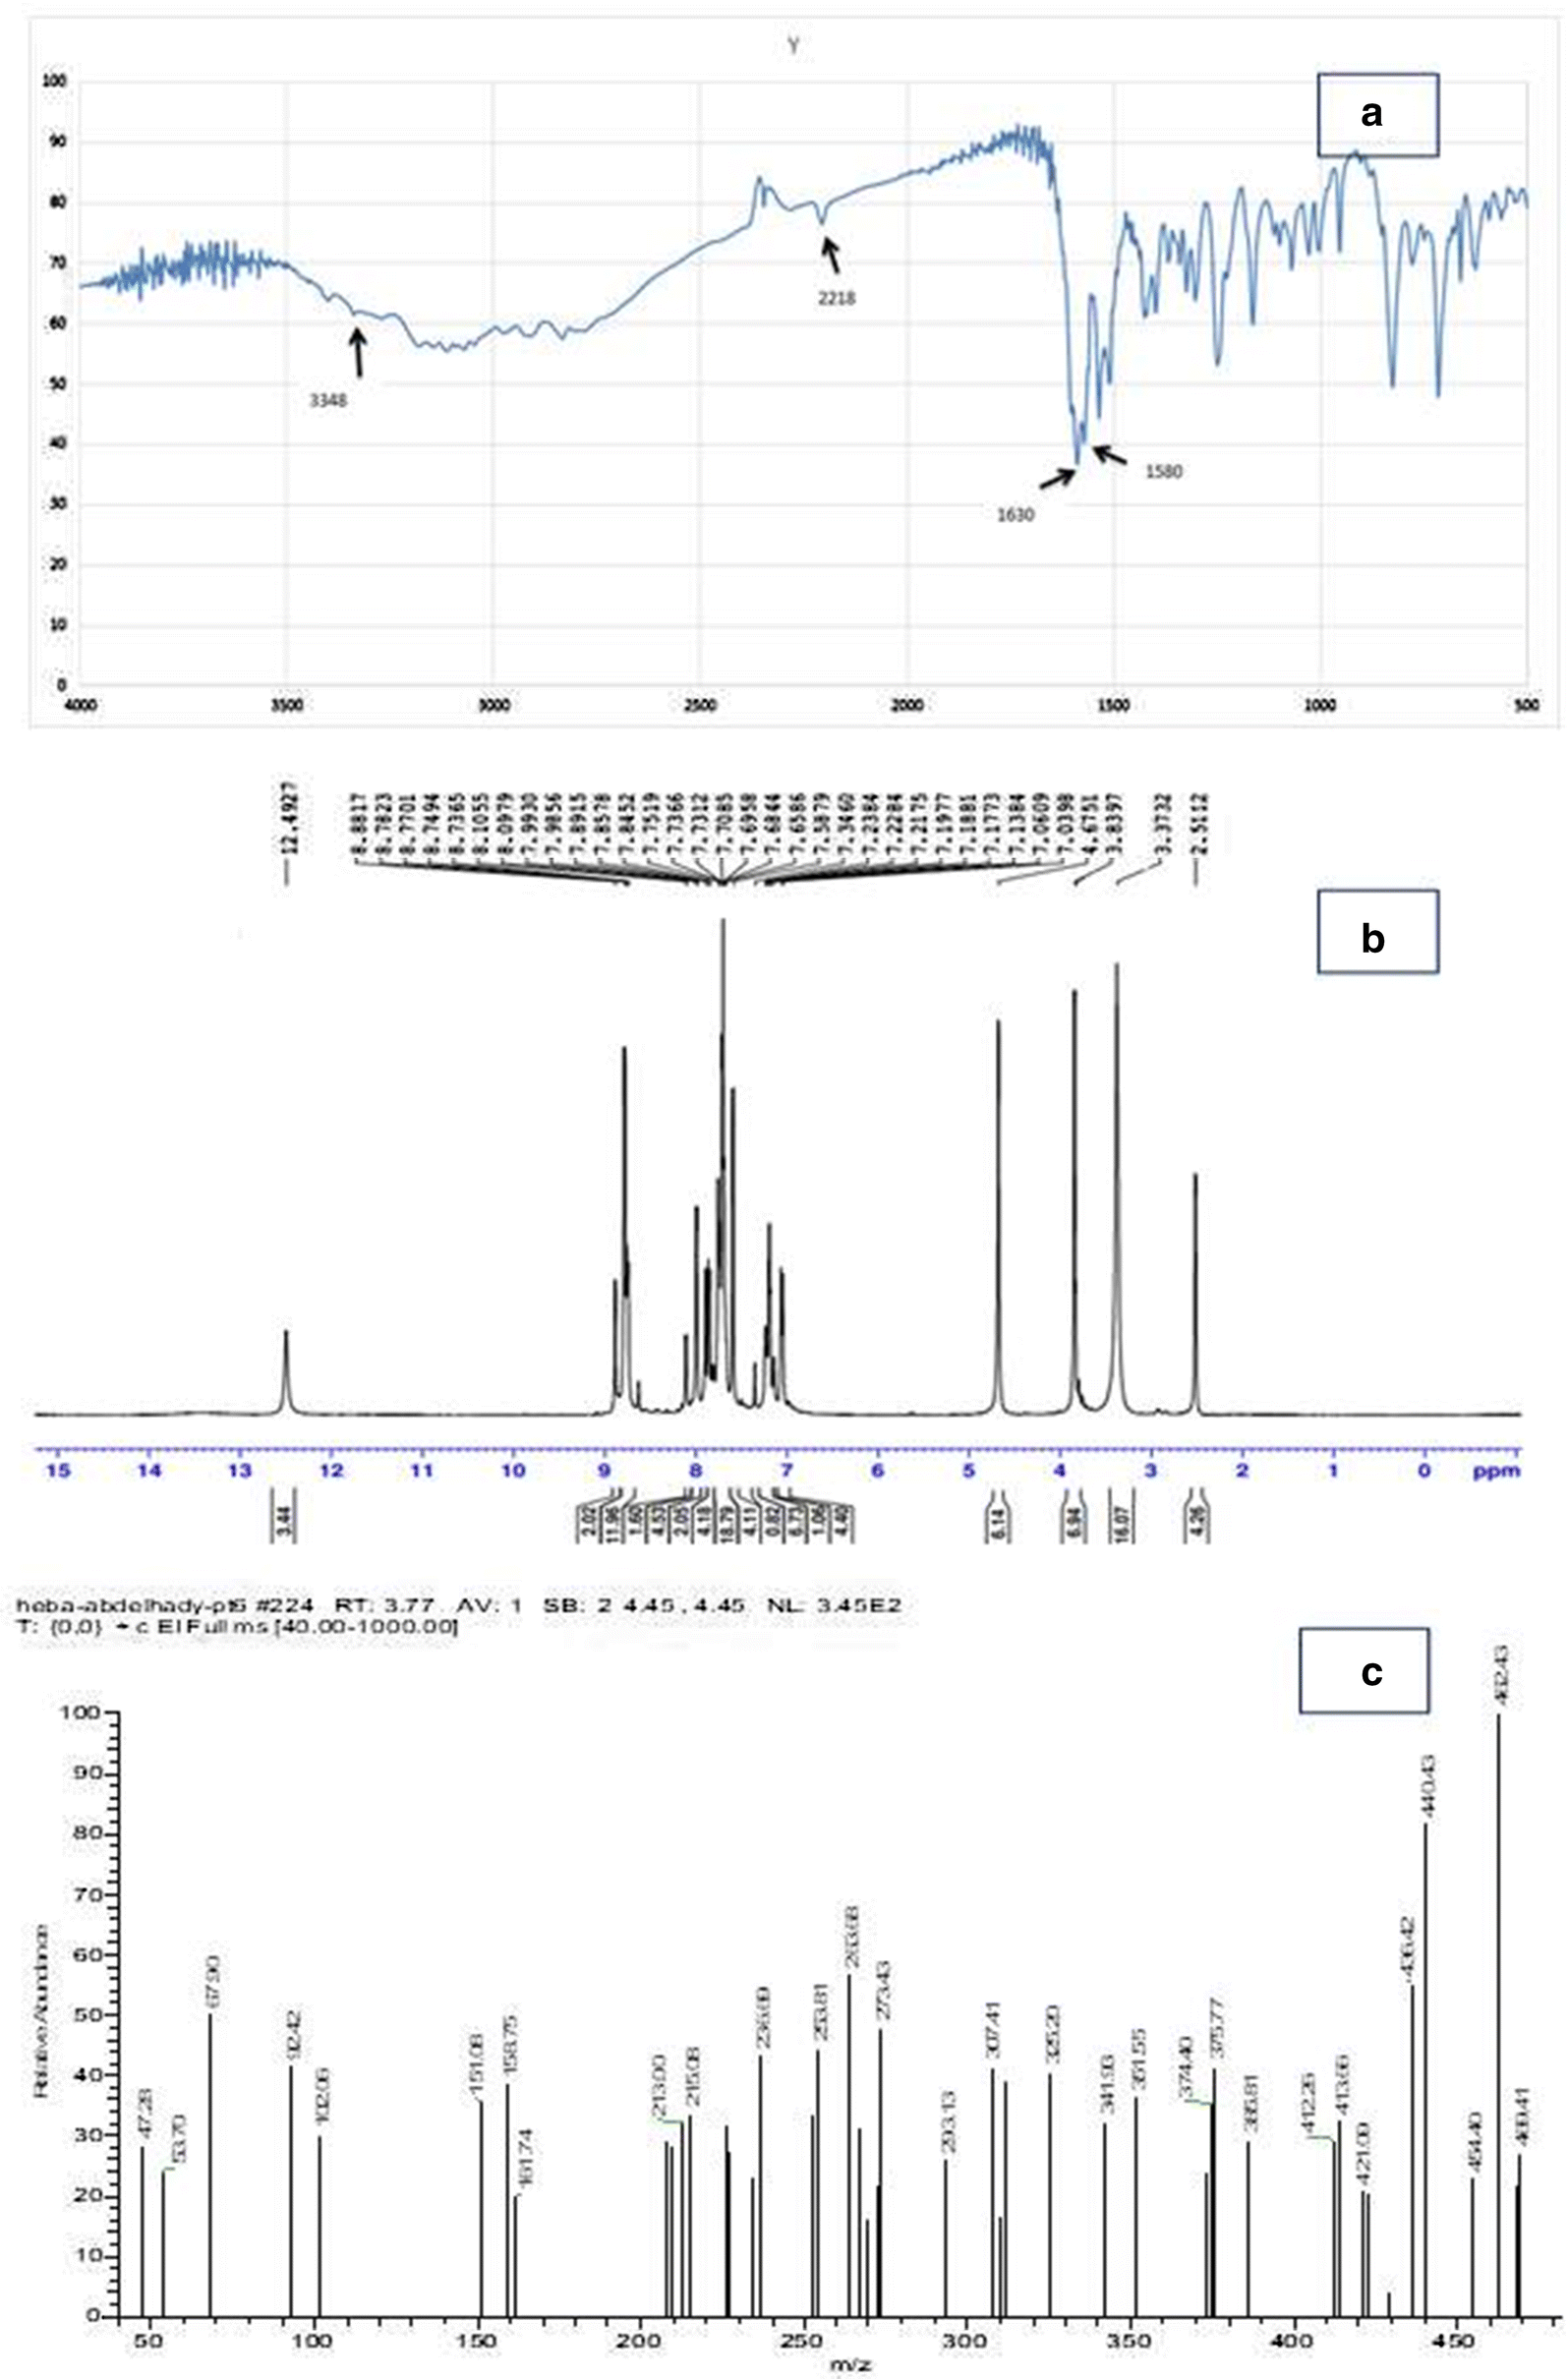Screen dimensions: 1568x2379
Task: Click the 8.8817 chemical shift label in the NMR panel
Action: click(356, 822)
